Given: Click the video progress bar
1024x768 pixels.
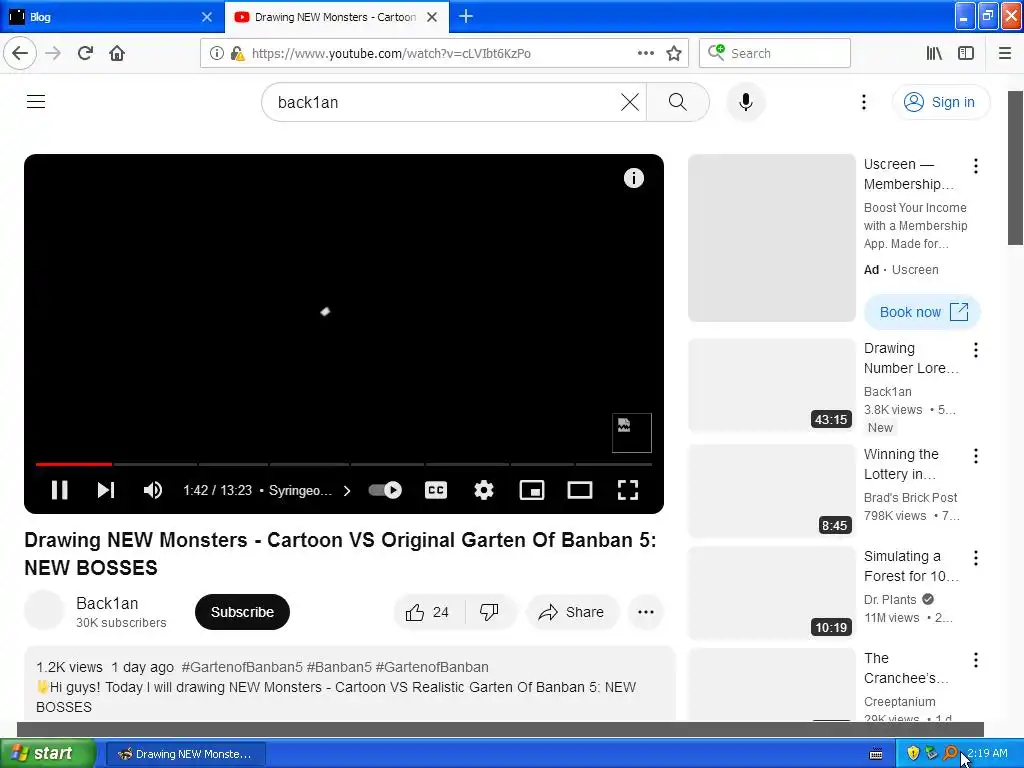Looking at the screenshot, I should (344, 464).
